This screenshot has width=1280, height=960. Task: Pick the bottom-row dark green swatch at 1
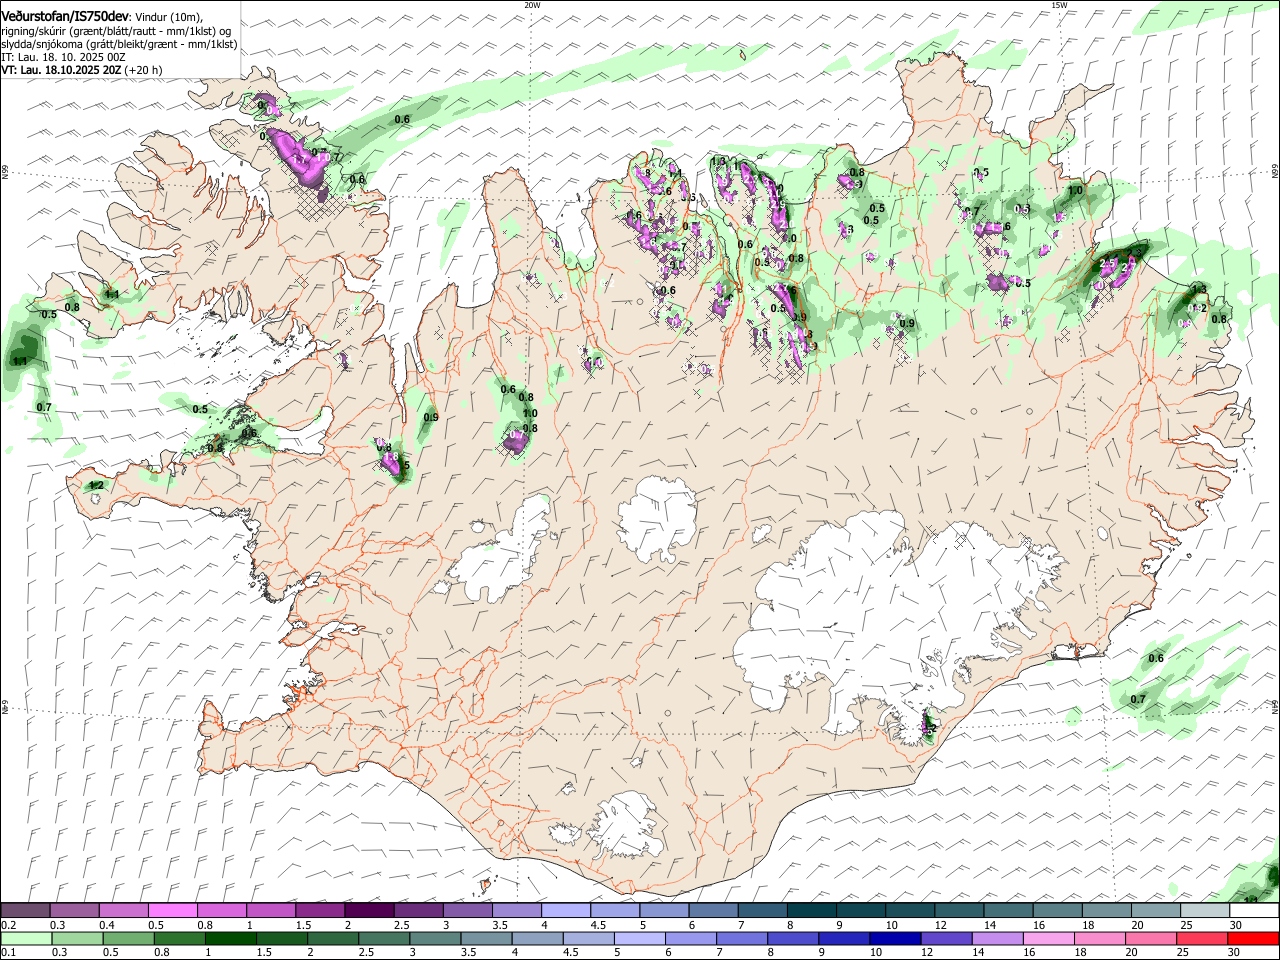point(231,939)
